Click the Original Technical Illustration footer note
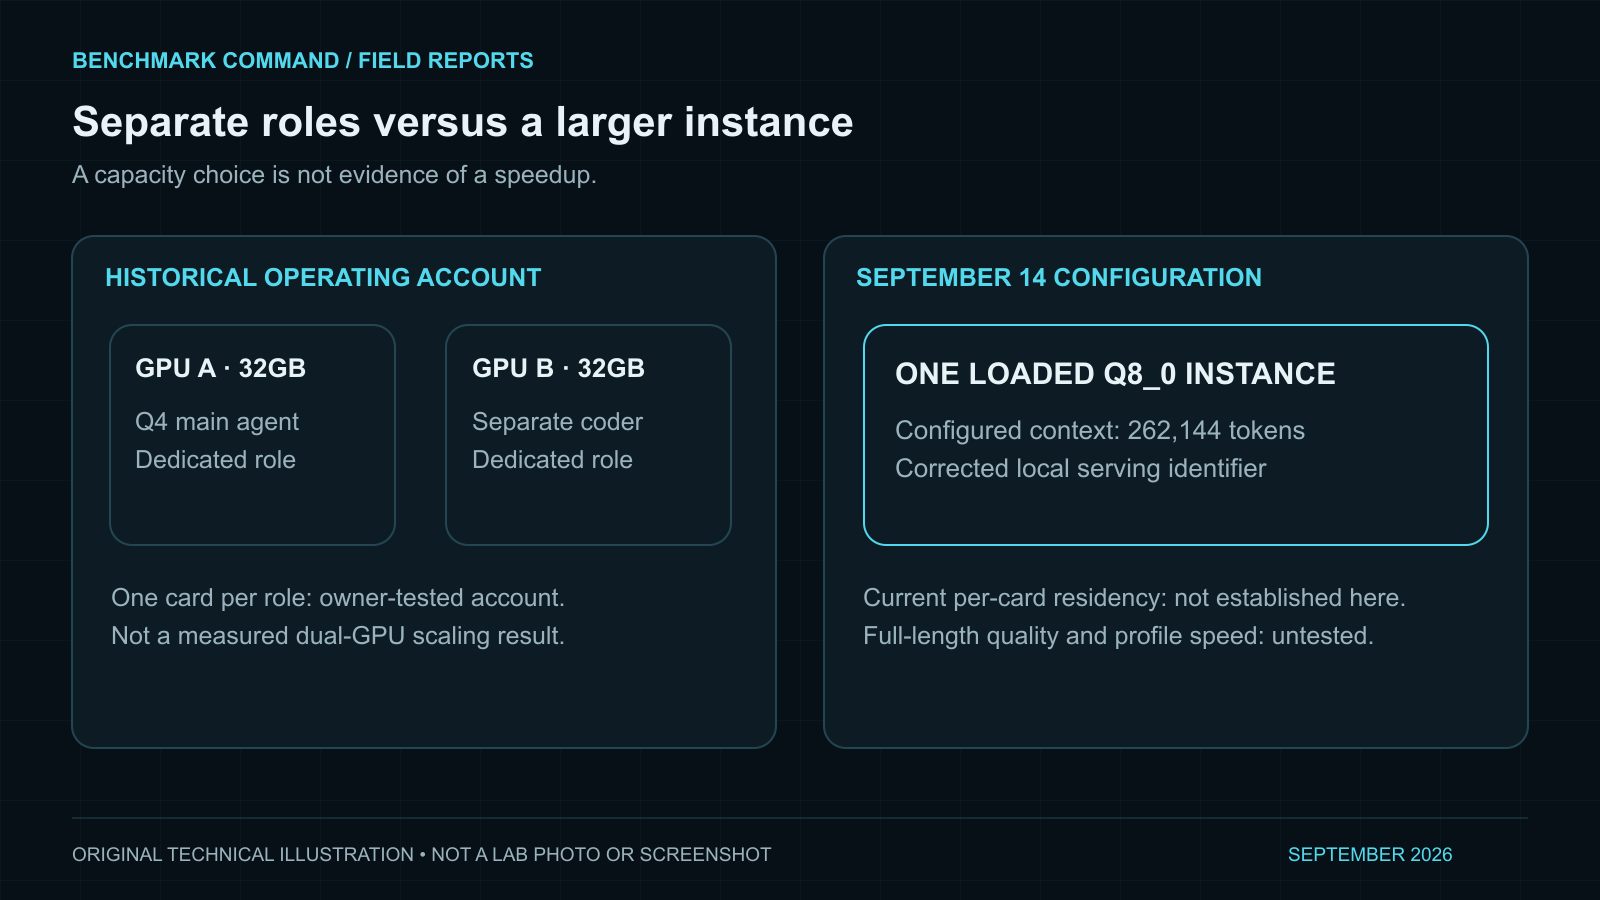1600x900 pixels. pyautogui.click(x=422, y=855)
